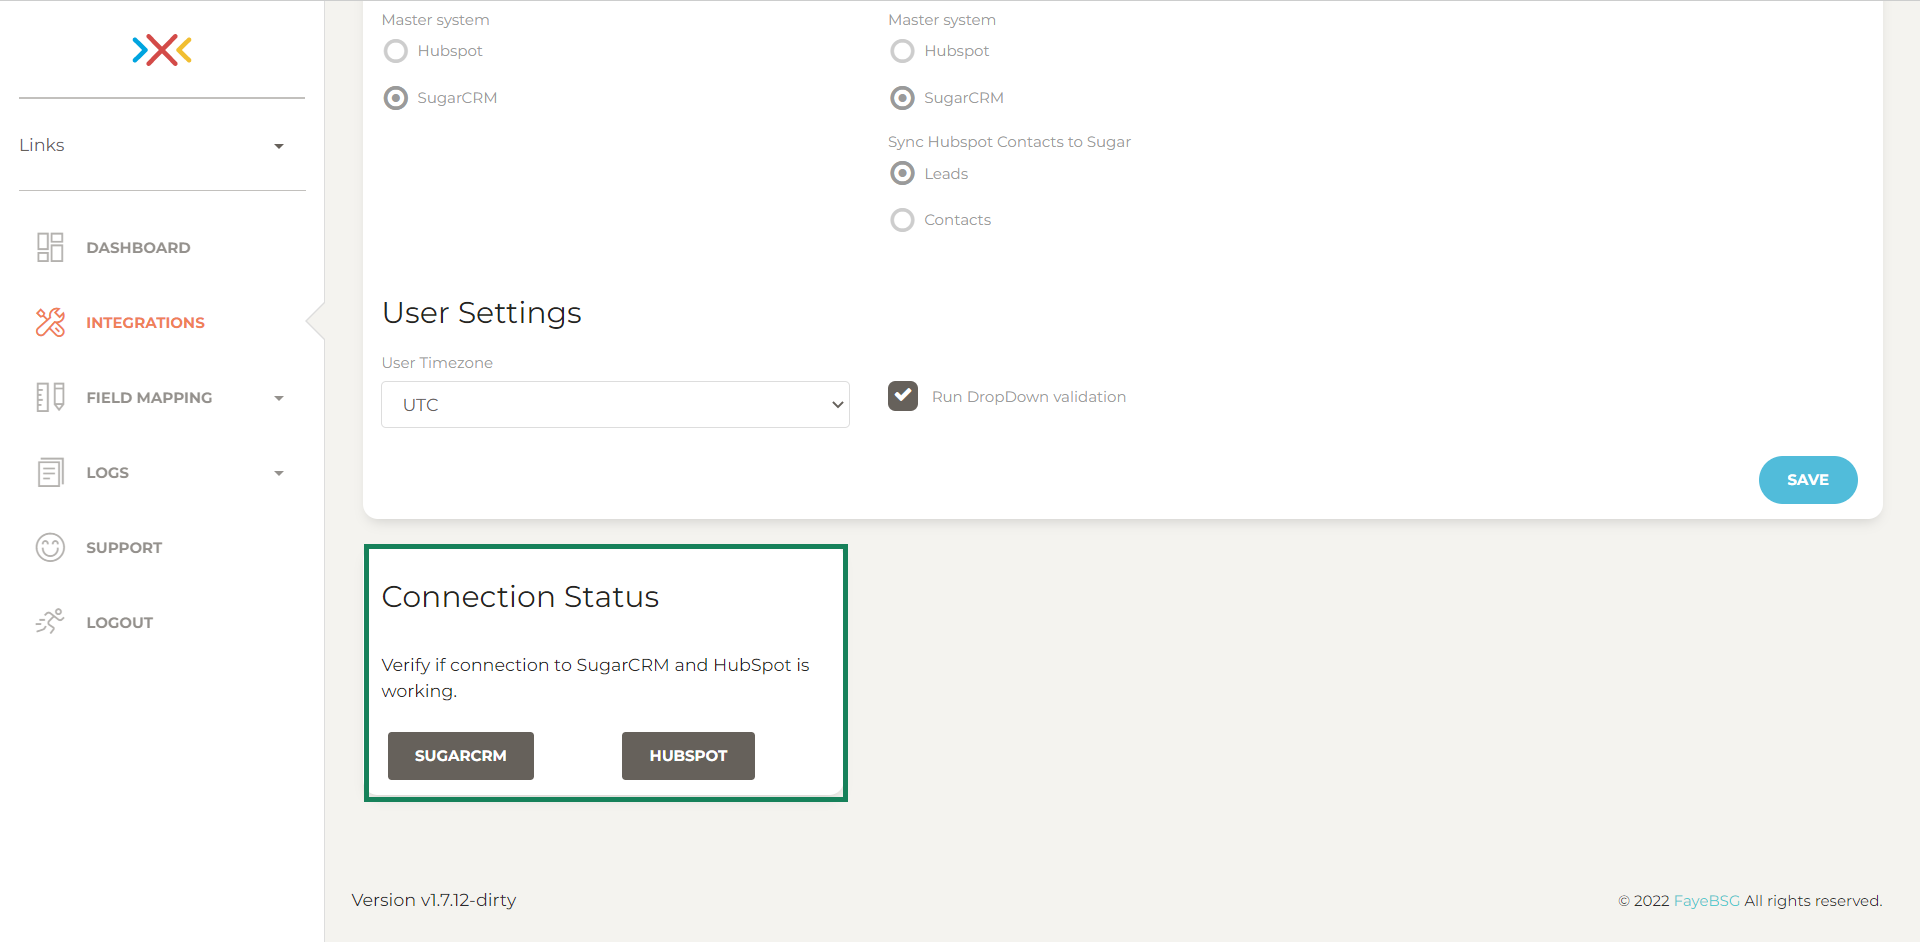Verify the SugarCRM connection status
This screenshot has height=942, width=1920.
[x=460, y=756]
